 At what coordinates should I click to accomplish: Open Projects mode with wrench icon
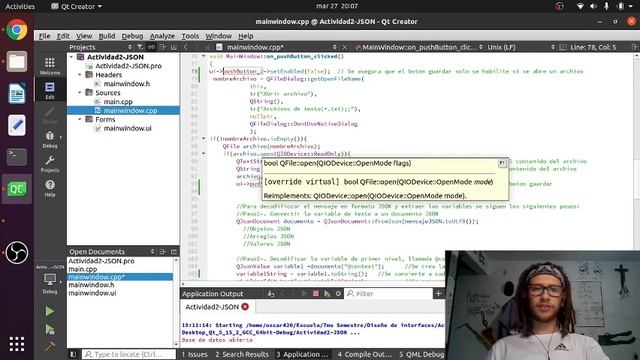click(50, 164)
